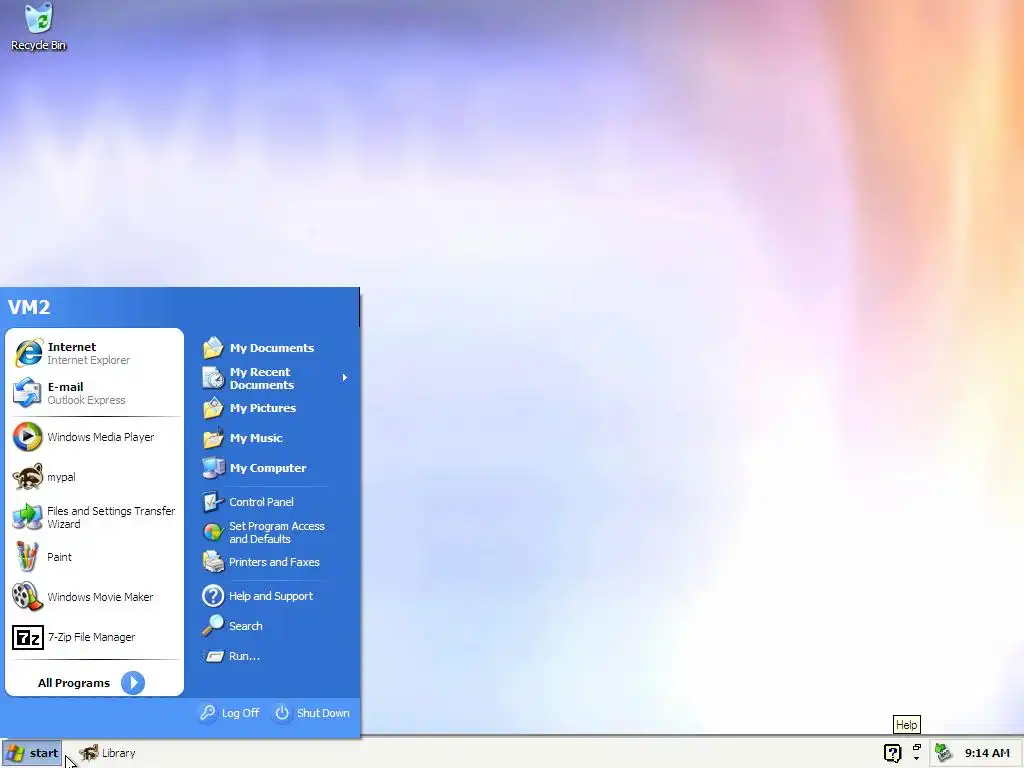Launch Windows Media Player

pyautogui.click(x=95, y=437)
